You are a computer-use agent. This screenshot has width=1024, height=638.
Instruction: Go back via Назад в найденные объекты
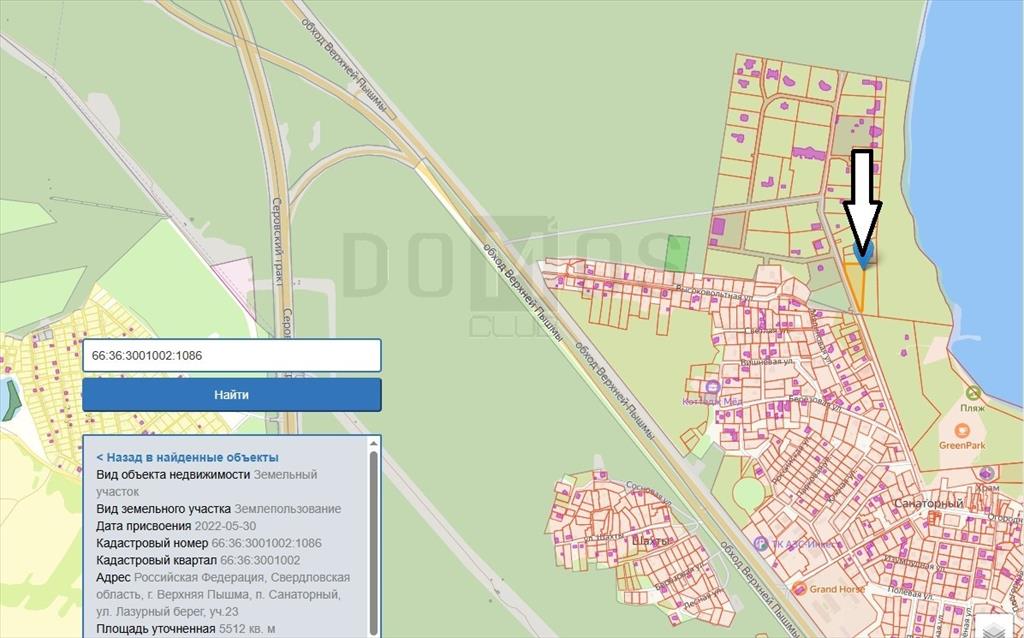(x=187, y=457)
